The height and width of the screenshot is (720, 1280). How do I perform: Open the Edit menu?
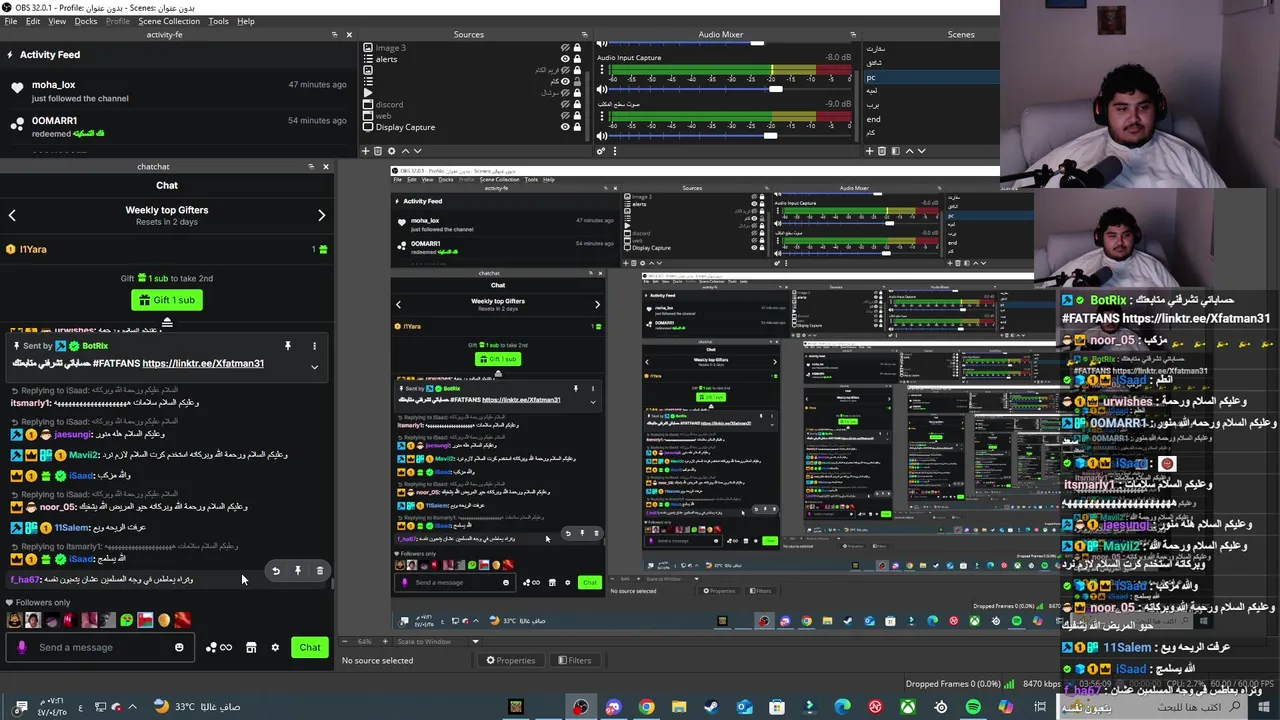(33, 21)
